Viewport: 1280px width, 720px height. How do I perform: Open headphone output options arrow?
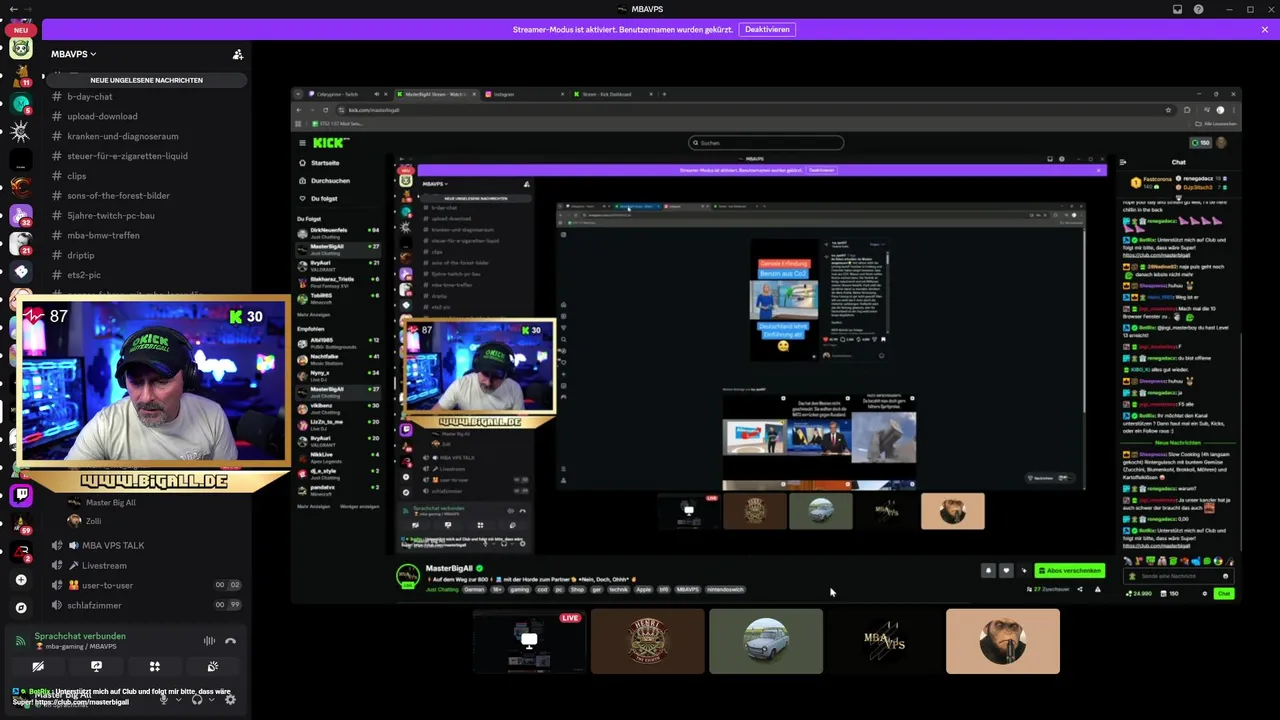(211, 699)
